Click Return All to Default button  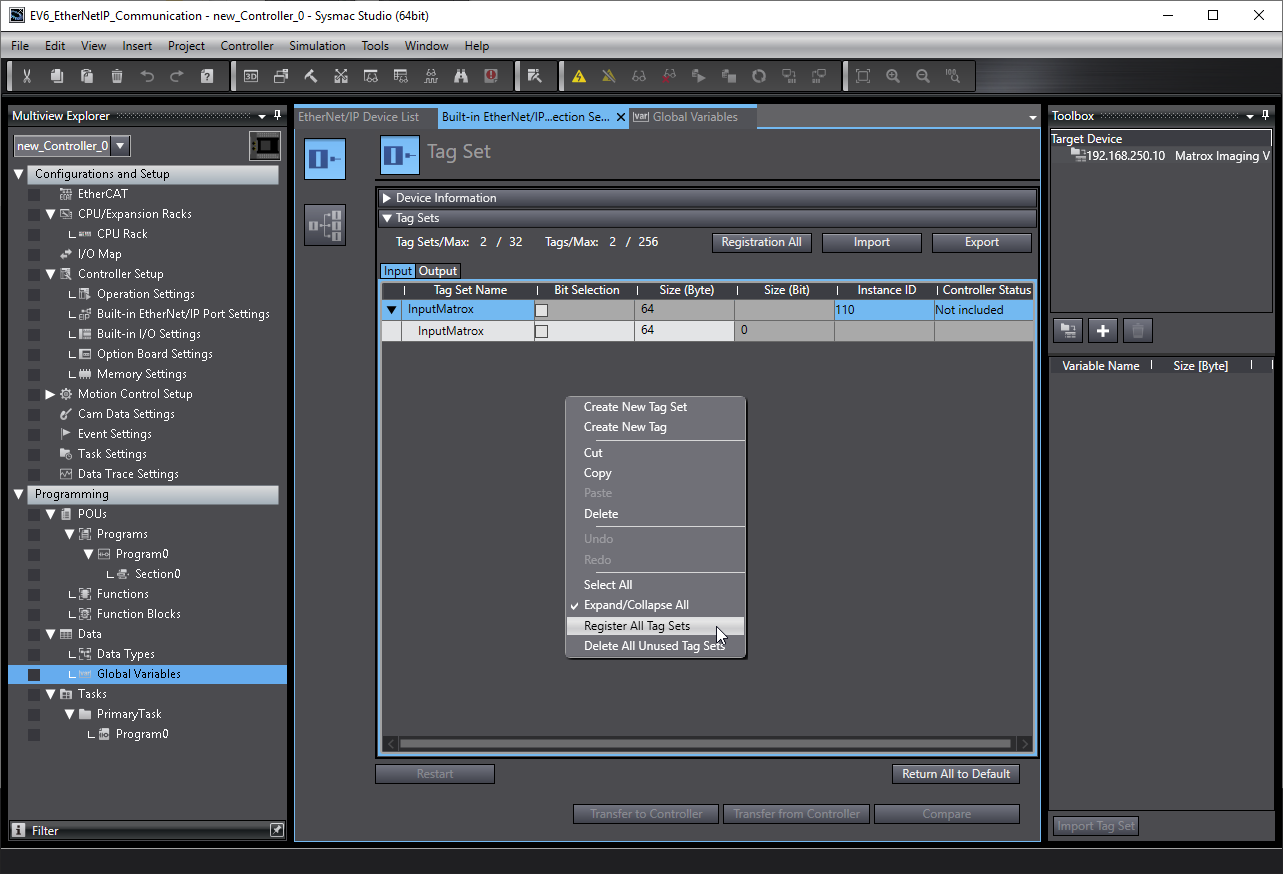click(955, 774)
